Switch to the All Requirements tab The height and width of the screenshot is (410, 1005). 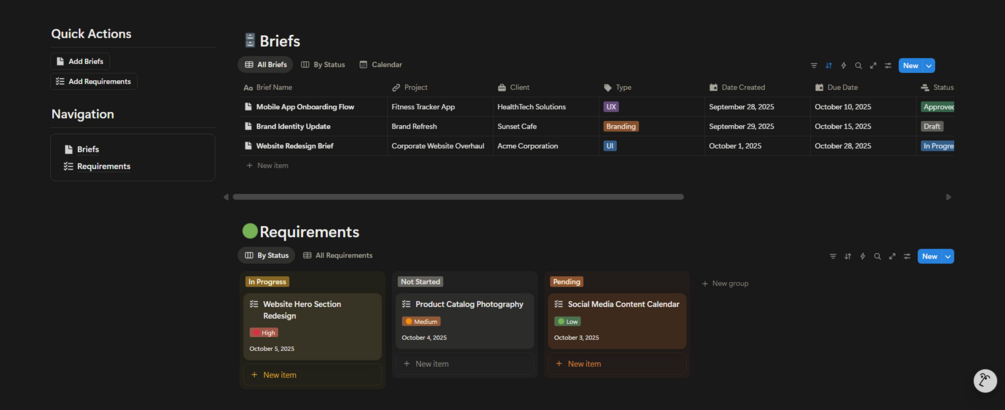[x=338, y=256]
